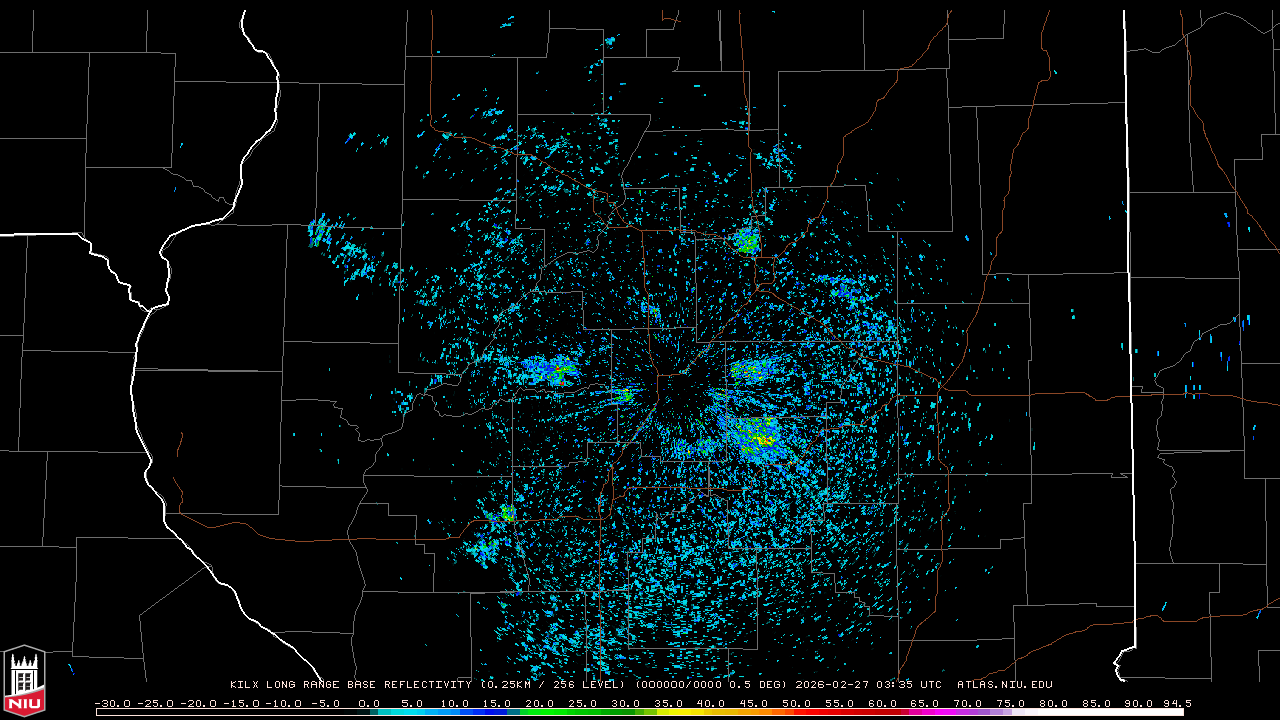Click the 0.0 label on color scale

(x=368, y=703)
